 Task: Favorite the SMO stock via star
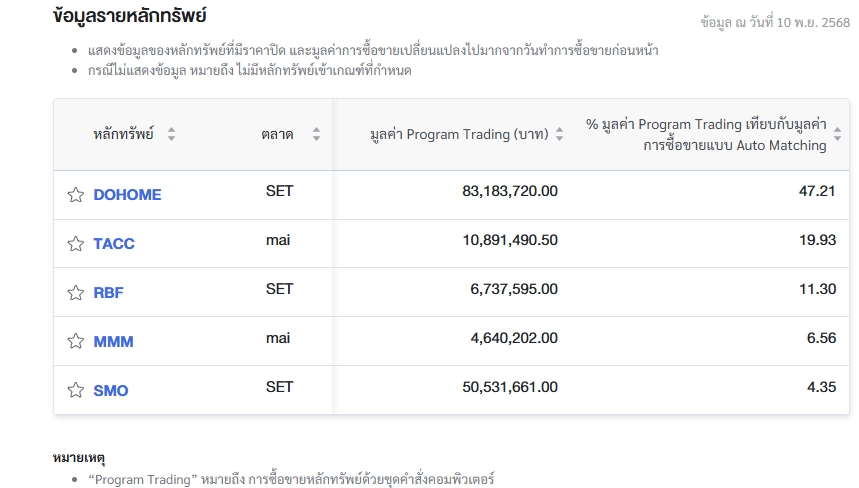75,391
